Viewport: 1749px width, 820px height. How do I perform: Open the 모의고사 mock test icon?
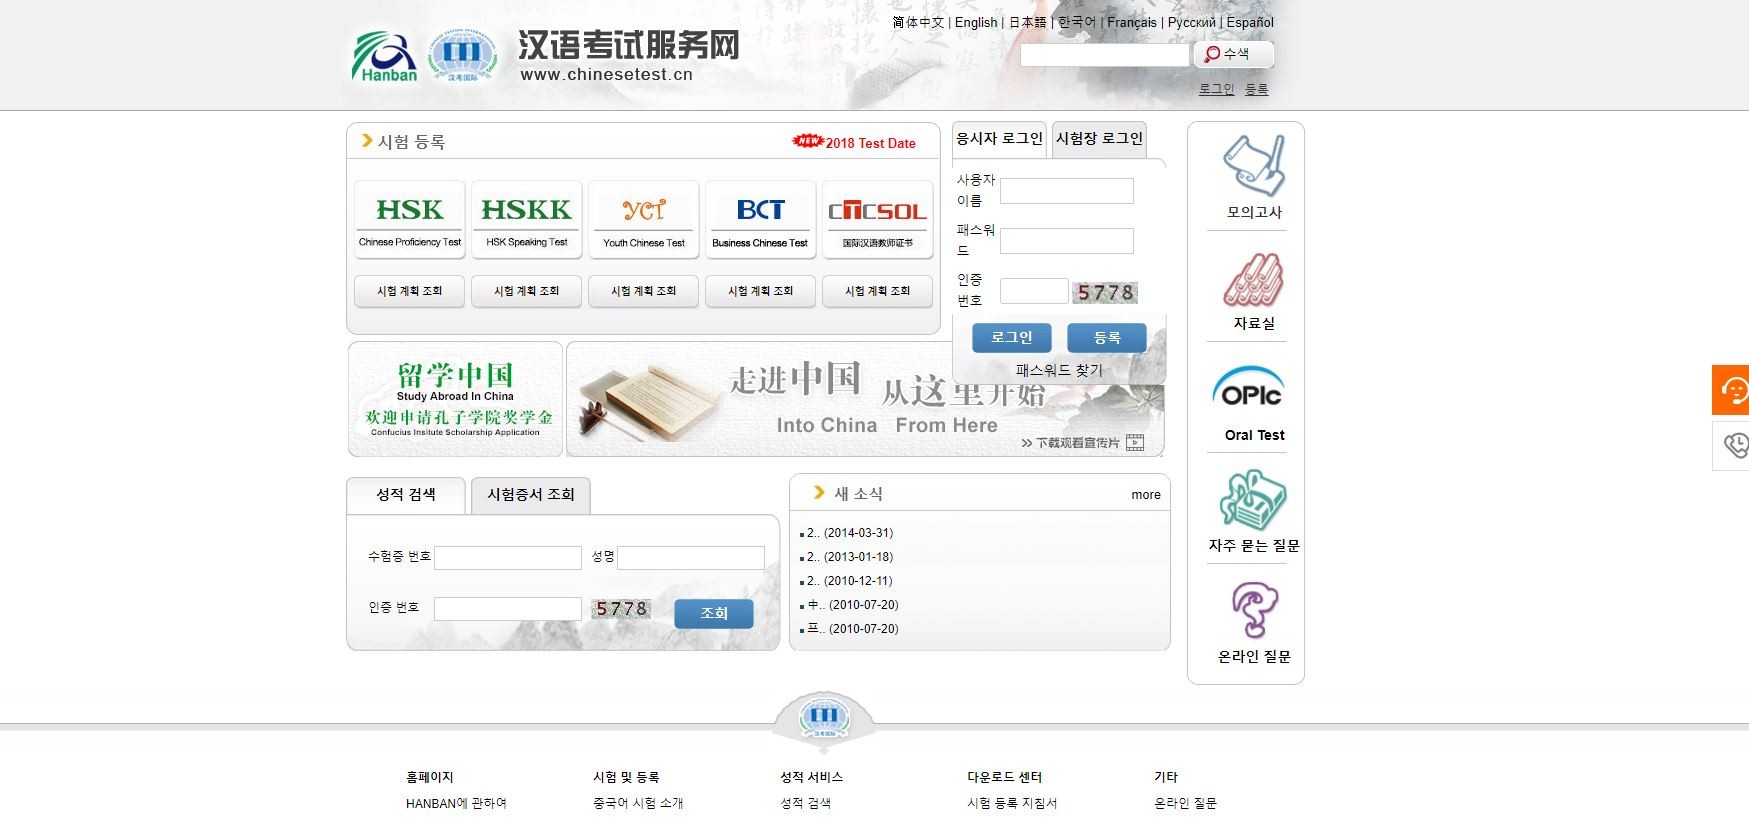(x=1253, y=166)
